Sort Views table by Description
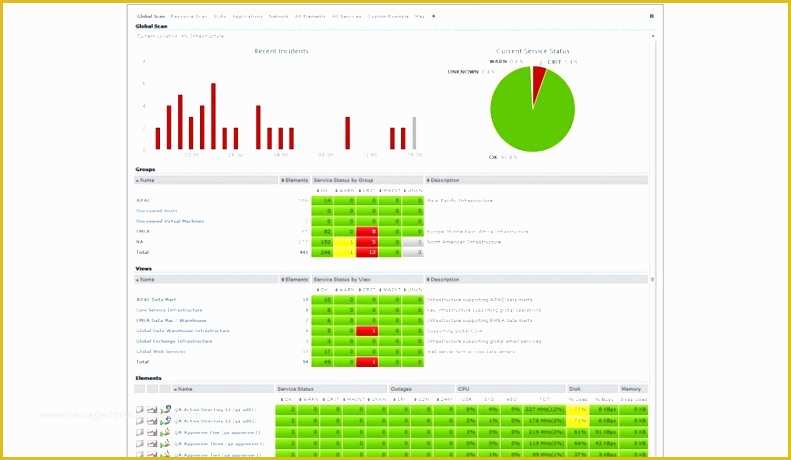The image size is (791, 460). [x=536, y=279]
